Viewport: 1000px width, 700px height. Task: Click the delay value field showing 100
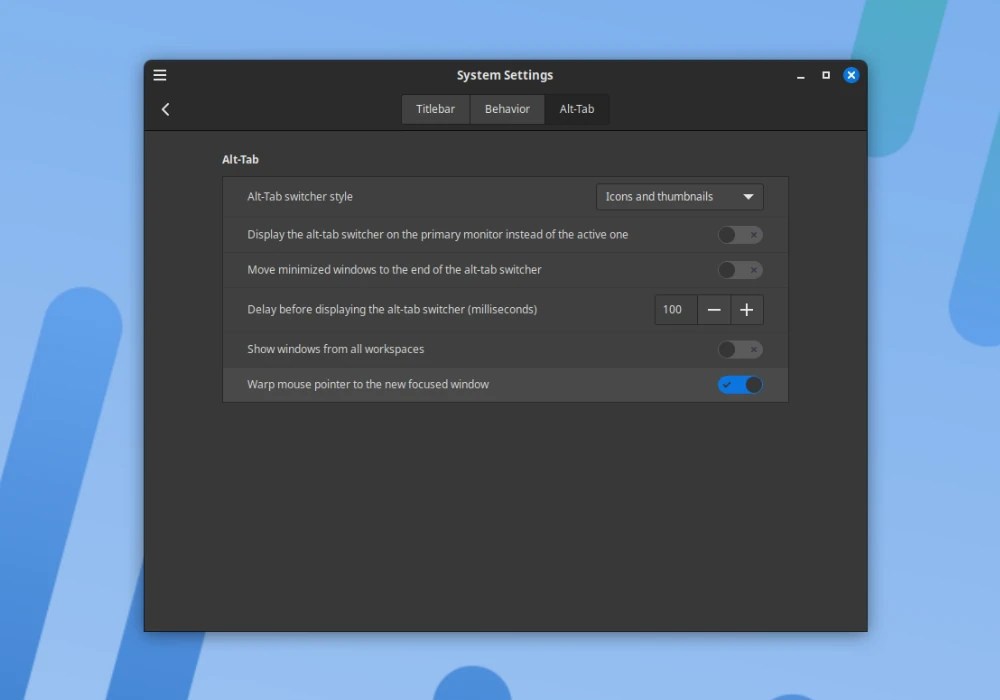pyautogui.click(x=675, y=310)
